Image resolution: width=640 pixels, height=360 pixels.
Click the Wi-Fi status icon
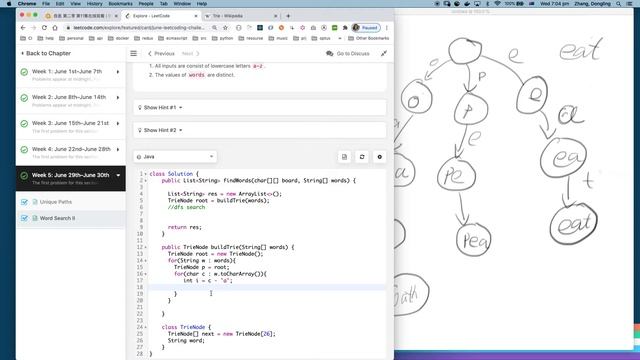point(497,4)
